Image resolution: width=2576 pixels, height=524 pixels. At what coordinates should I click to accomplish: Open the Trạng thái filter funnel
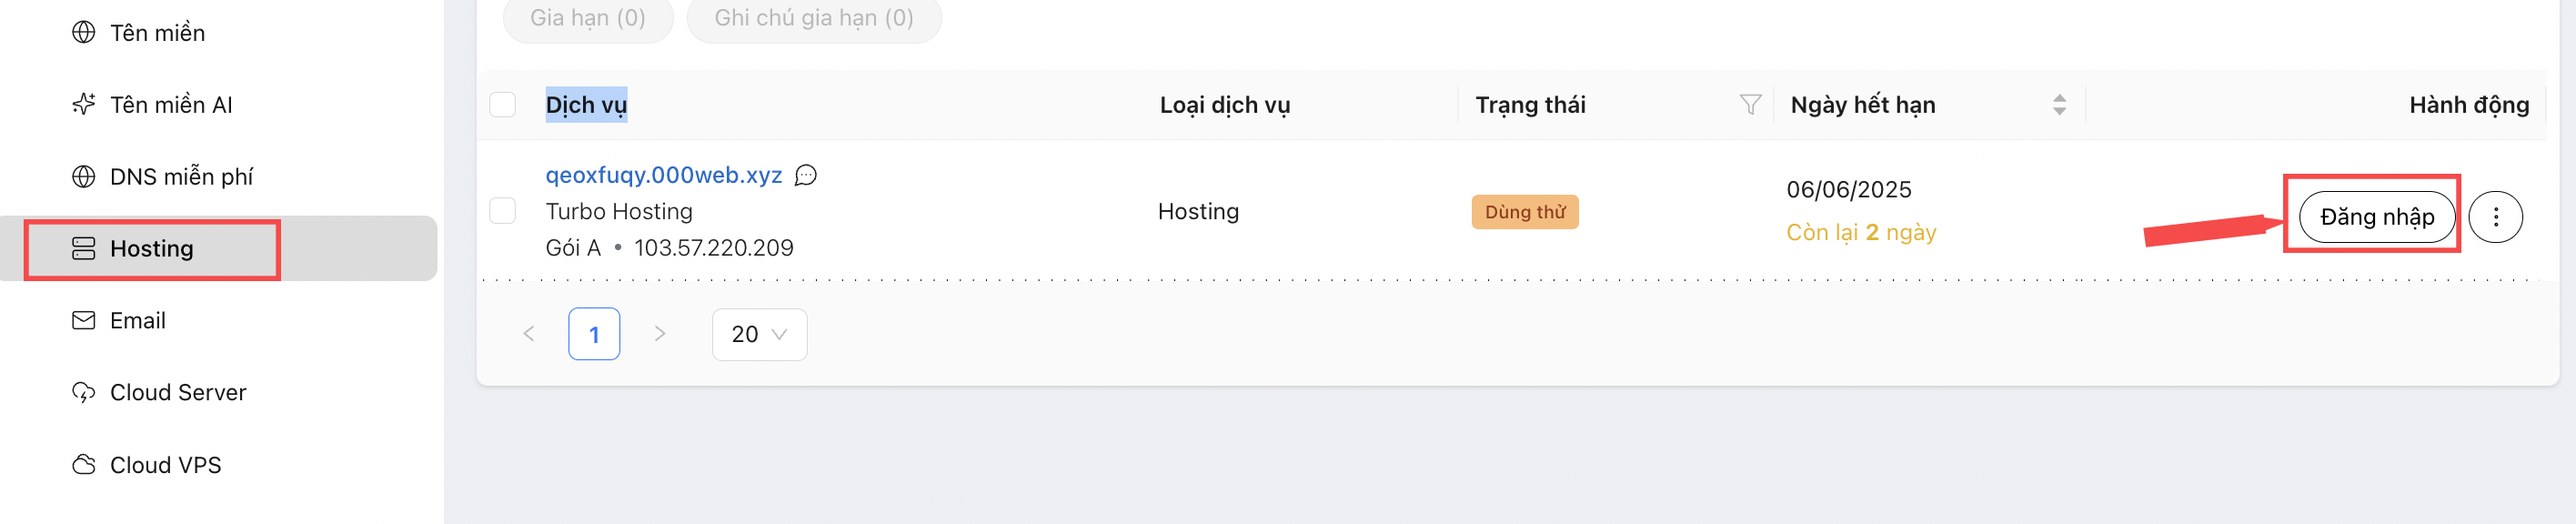tap(1750, 105)
